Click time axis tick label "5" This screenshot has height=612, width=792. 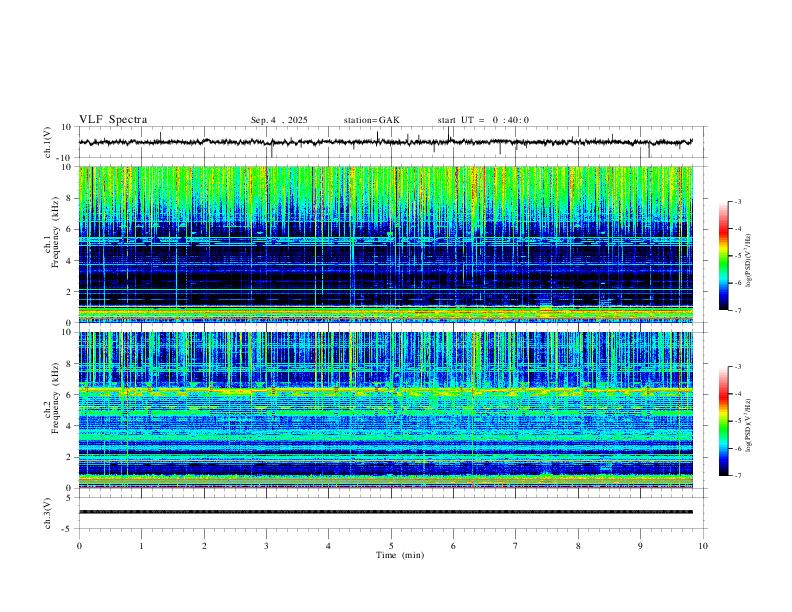coord(391,546)
